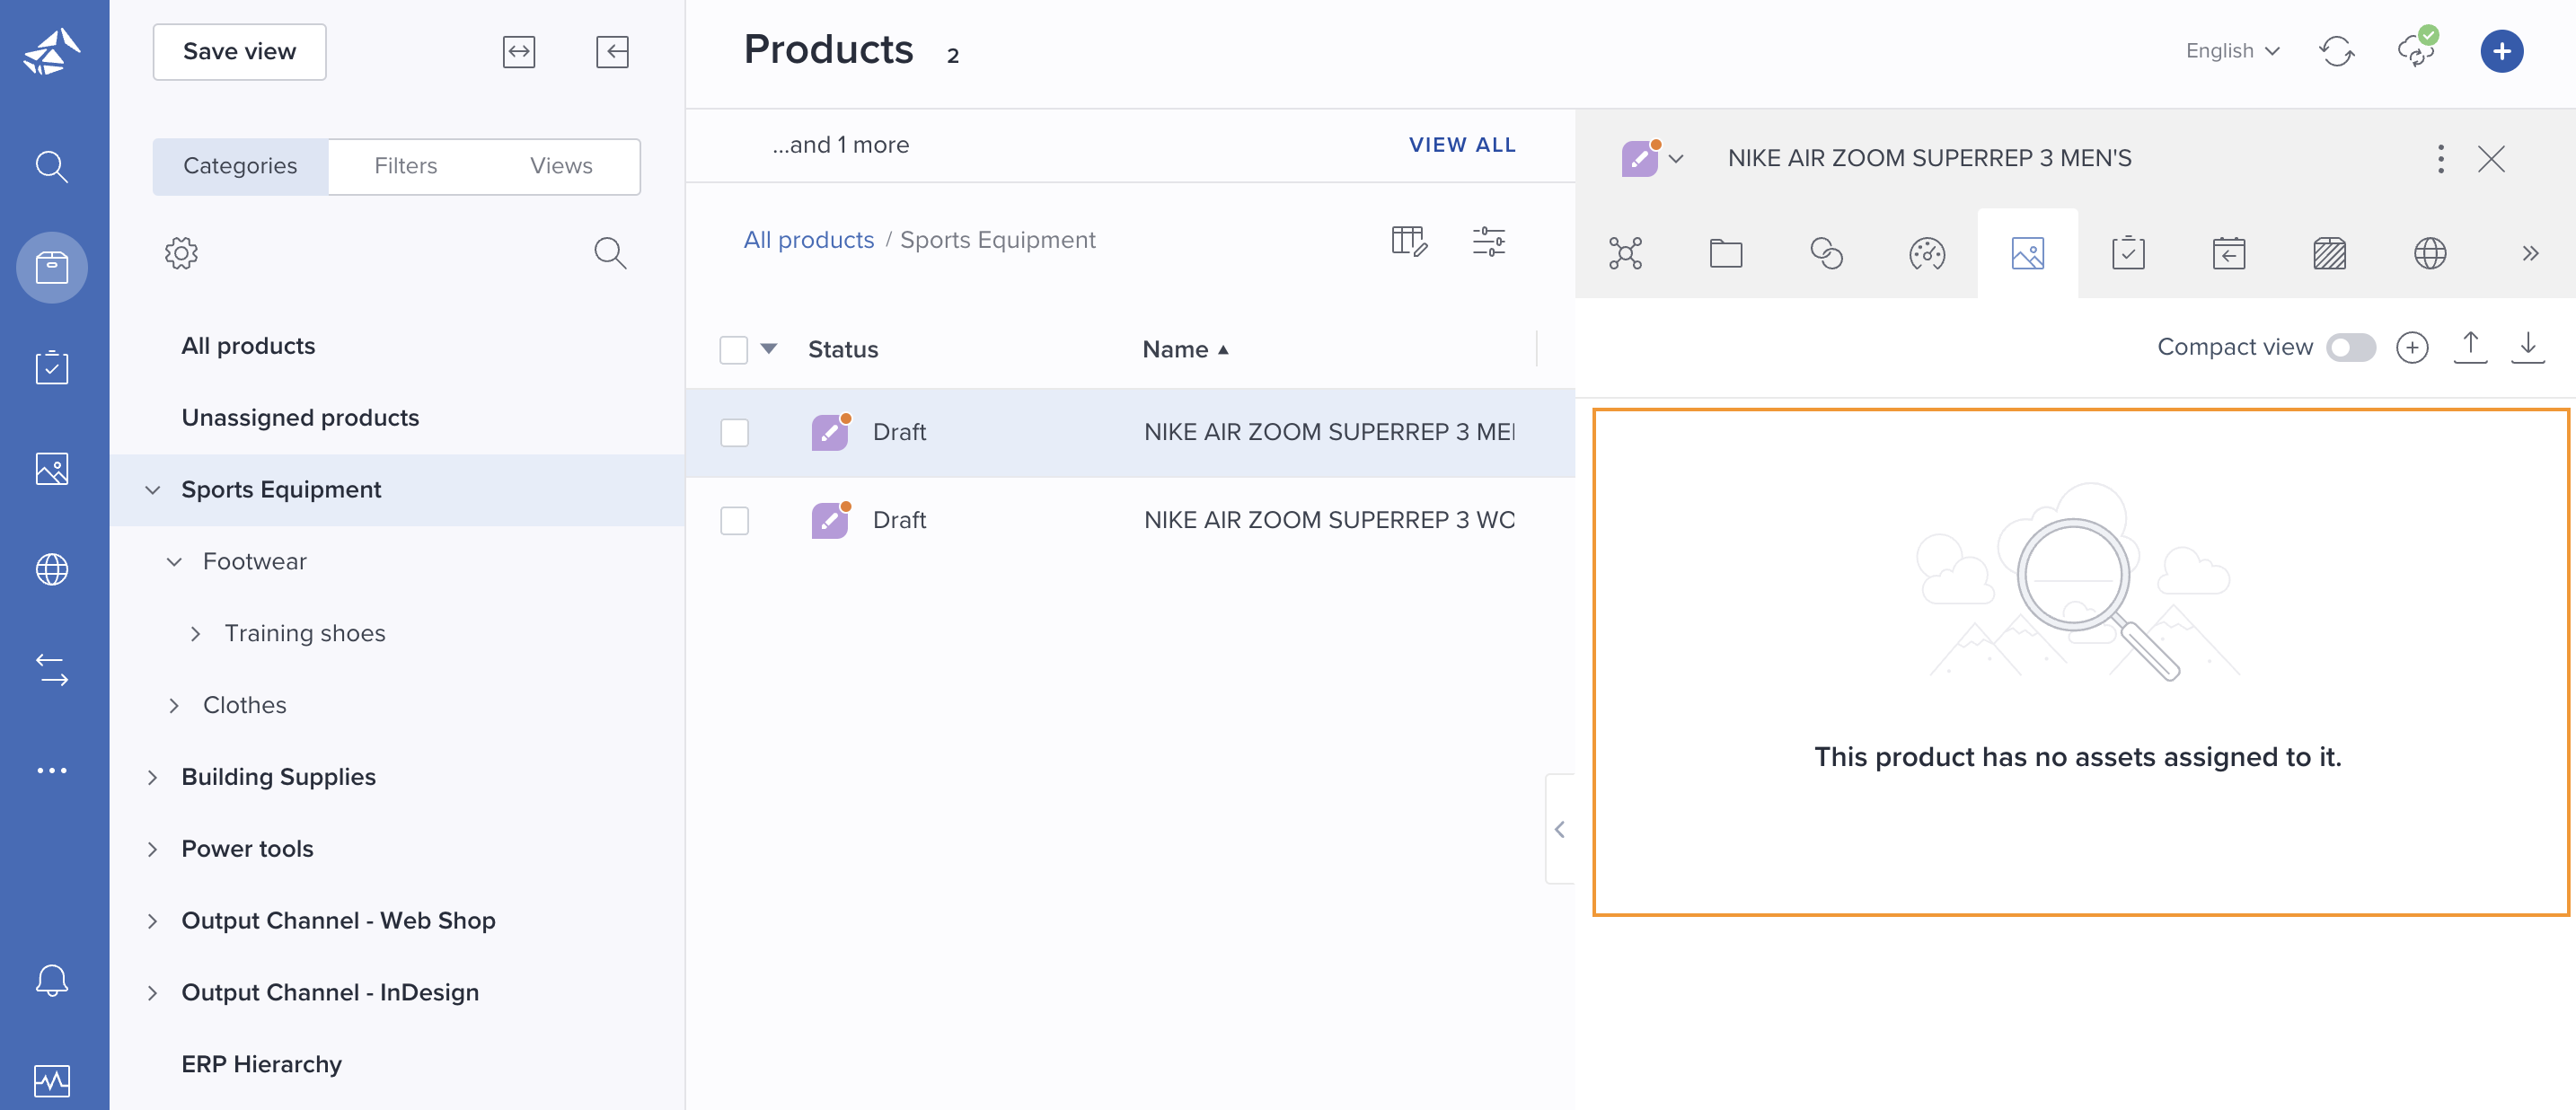The width and height of the screenshot is (2576, 1110).
Task: Open the assets image tab in detail panel
Action: coord(2028,254)
